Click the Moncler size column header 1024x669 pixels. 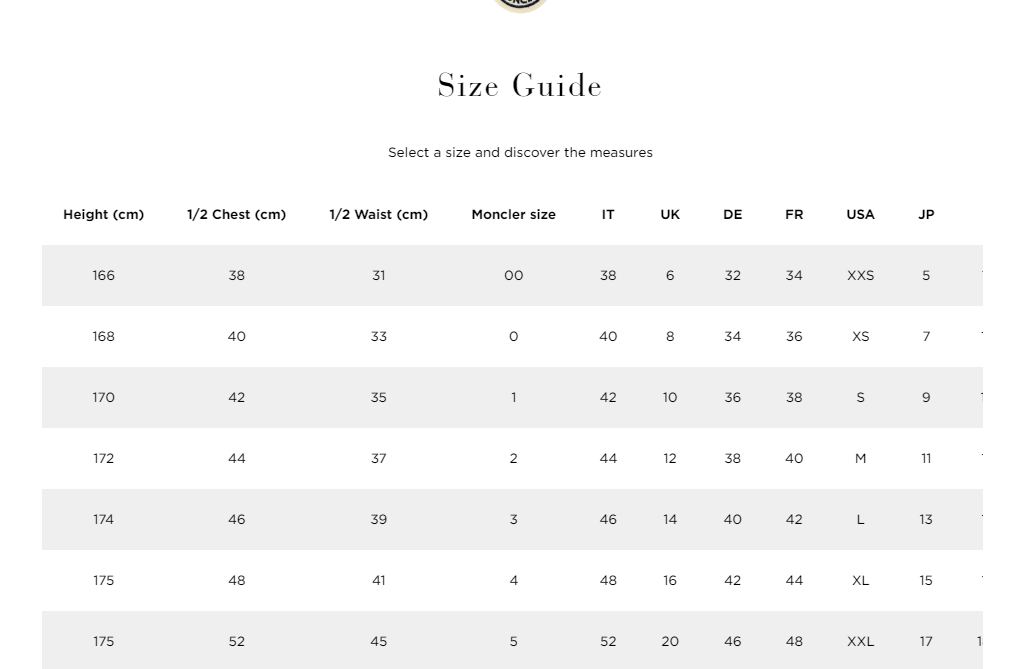point(513,215)
